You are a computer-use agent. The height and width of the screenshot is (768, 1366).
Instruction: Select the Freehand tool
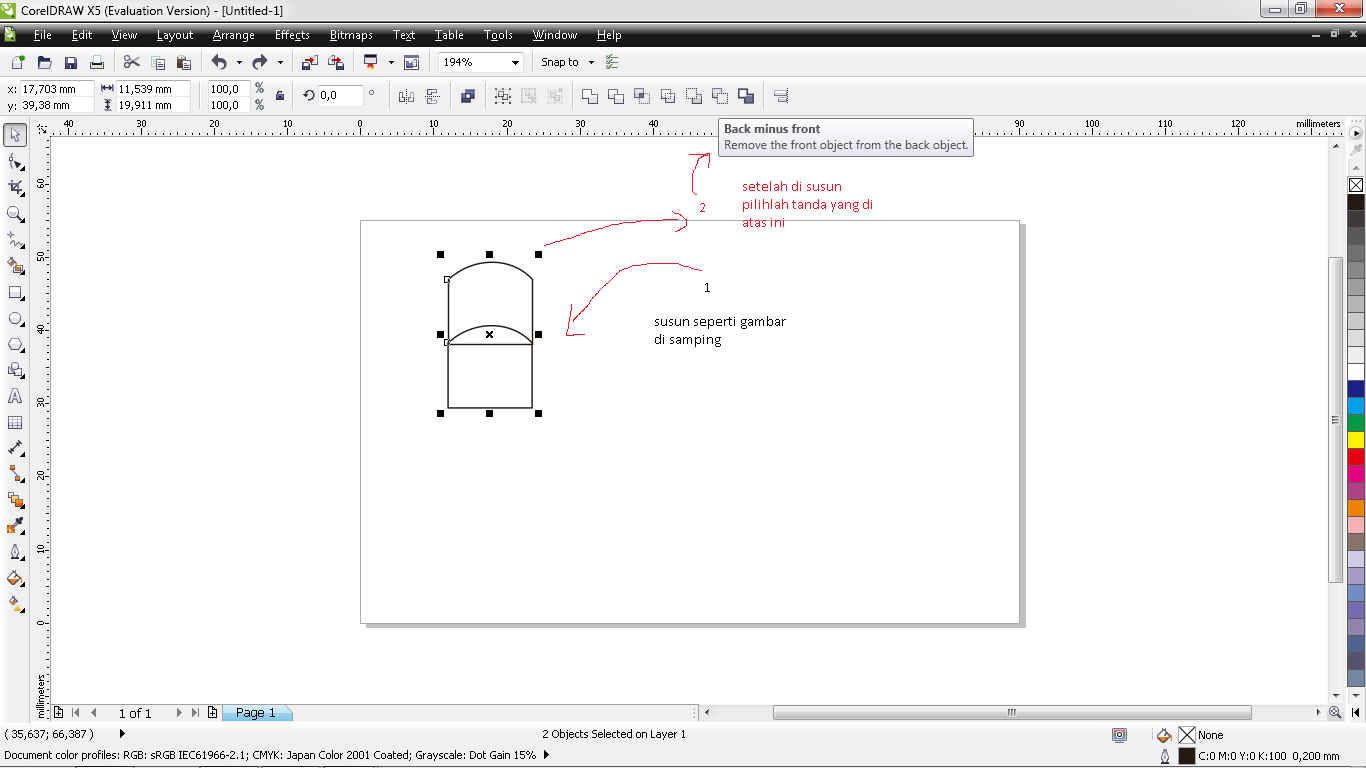[15, 239]
